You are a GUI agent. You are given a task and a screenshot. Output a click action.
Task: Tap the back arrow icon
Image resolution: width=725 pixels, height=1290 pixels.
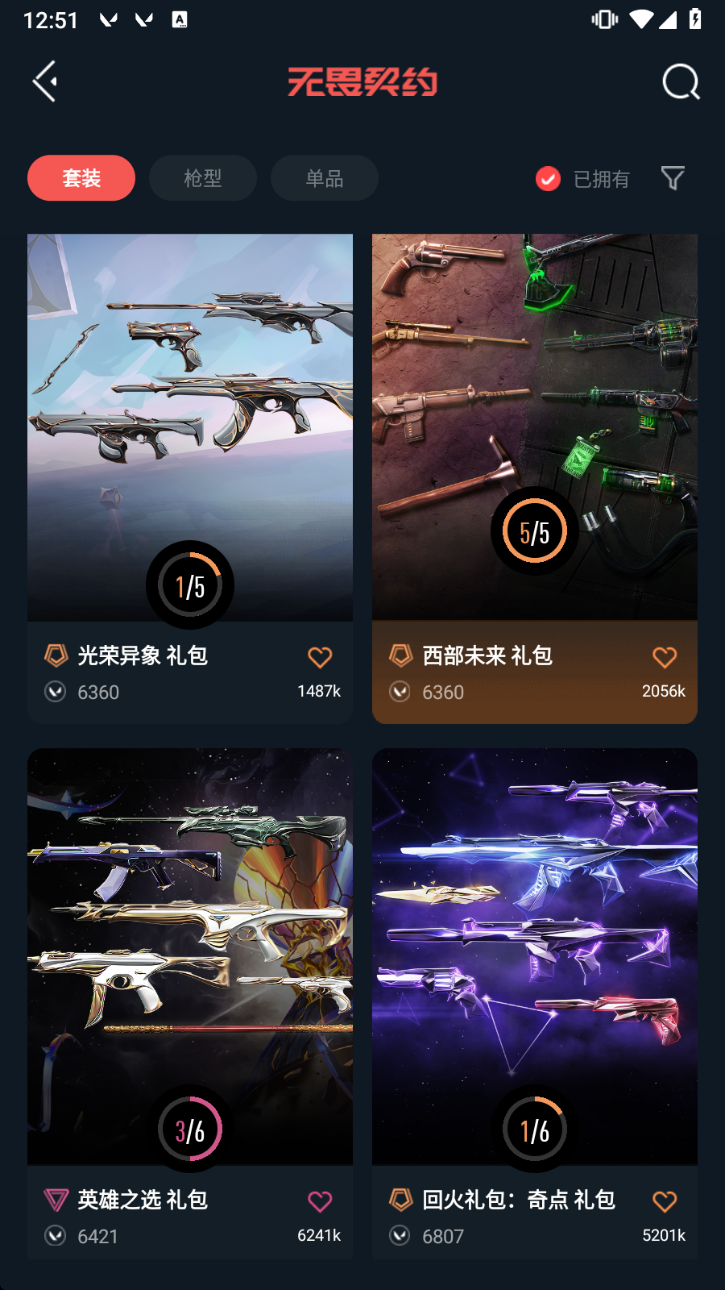[x=45, y=82]
